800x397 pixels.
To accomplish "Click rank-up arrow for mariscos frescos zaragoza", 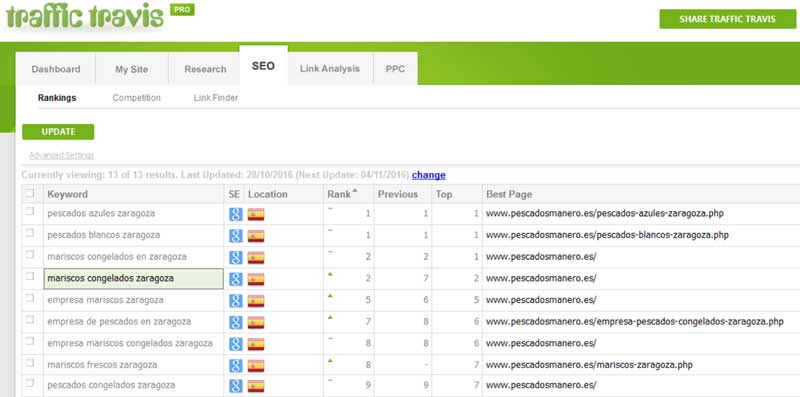I will [330, 360].
